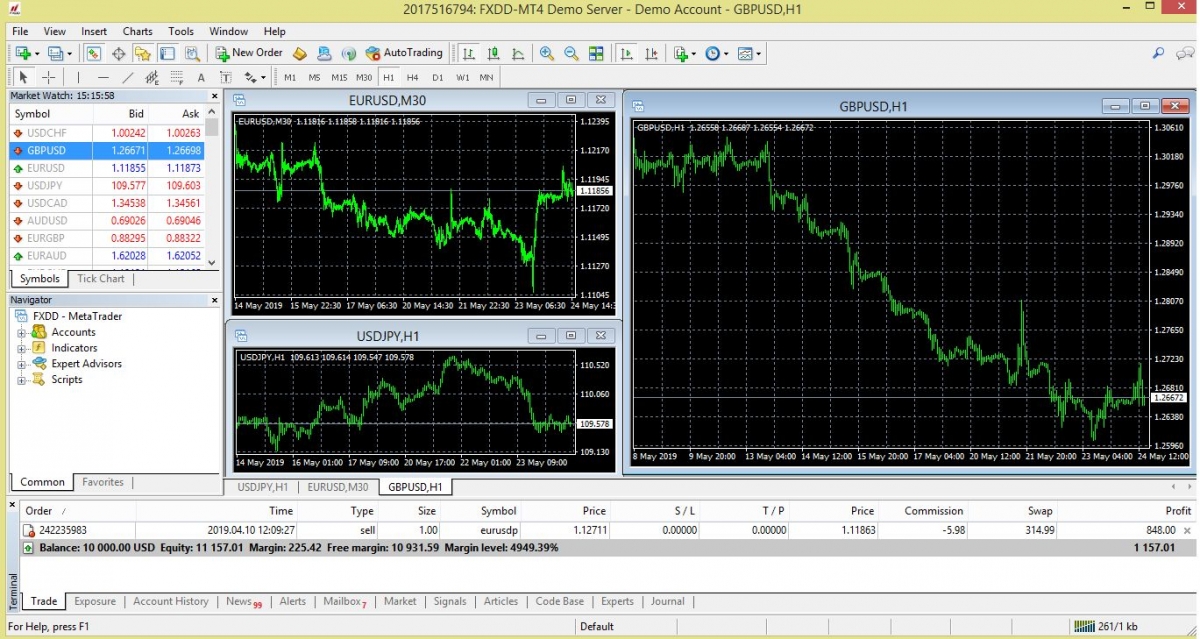Switch to the Tick Chart tab
The width and height of the screenshot is (1200, 639).
(101, 279)
